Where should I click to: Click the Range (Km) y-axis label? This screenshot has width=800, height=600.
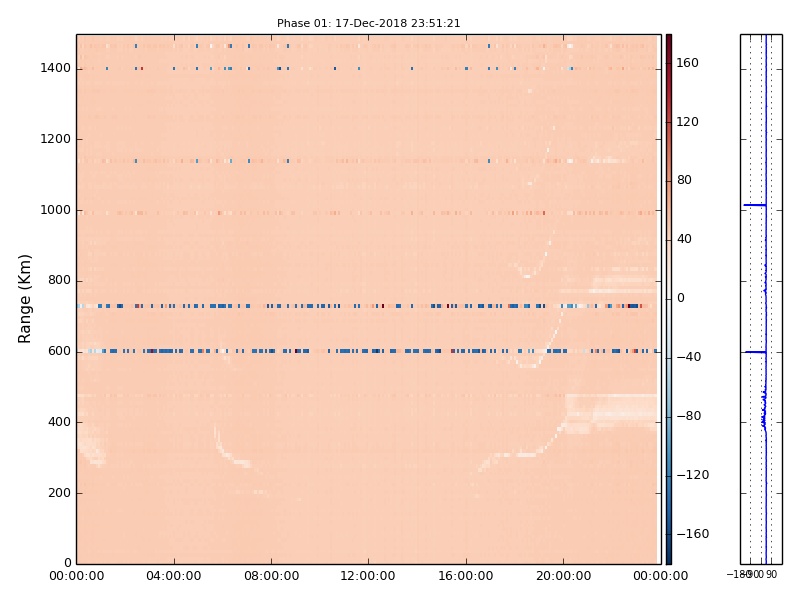(x=24, y=299)
